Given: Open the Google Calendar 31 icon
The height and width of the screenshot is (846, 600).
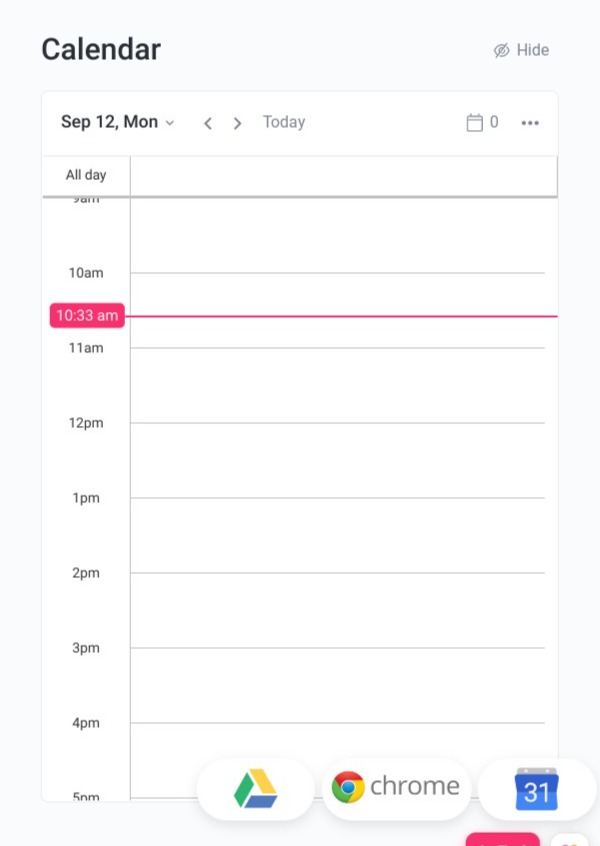Looking at the screenshot, I should click(536, 789).
